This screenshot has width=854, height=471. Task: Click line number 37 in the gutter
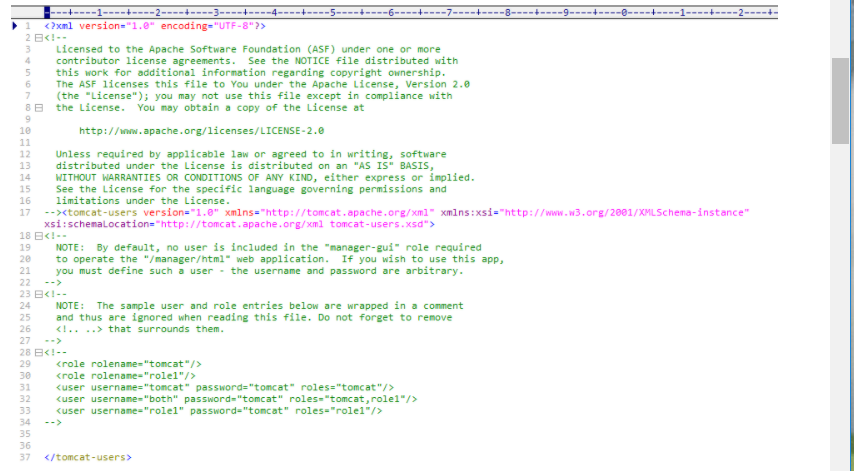tap(25, 457)
